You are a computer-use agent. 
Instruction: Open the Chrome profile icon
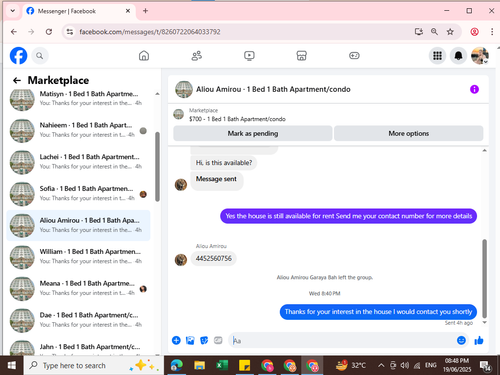[474, 32]
